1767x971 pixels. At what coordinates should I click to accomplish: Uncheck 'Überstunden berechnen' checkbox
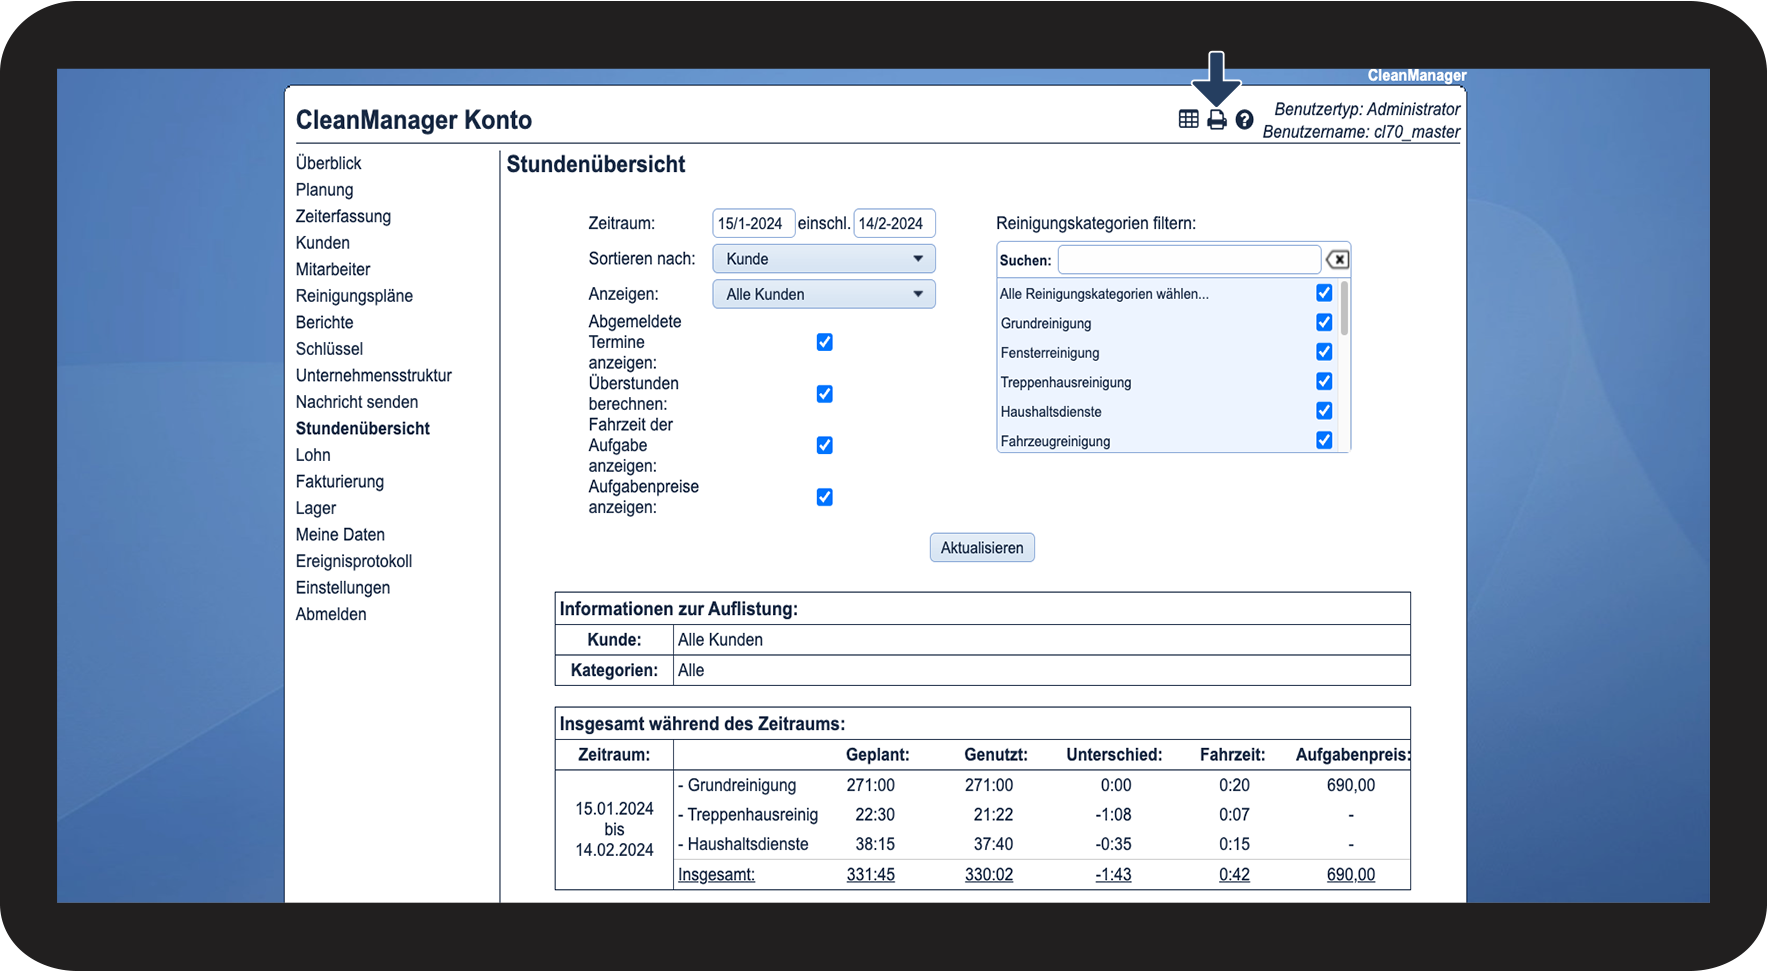pyautogui.click(x=824, y=394)
